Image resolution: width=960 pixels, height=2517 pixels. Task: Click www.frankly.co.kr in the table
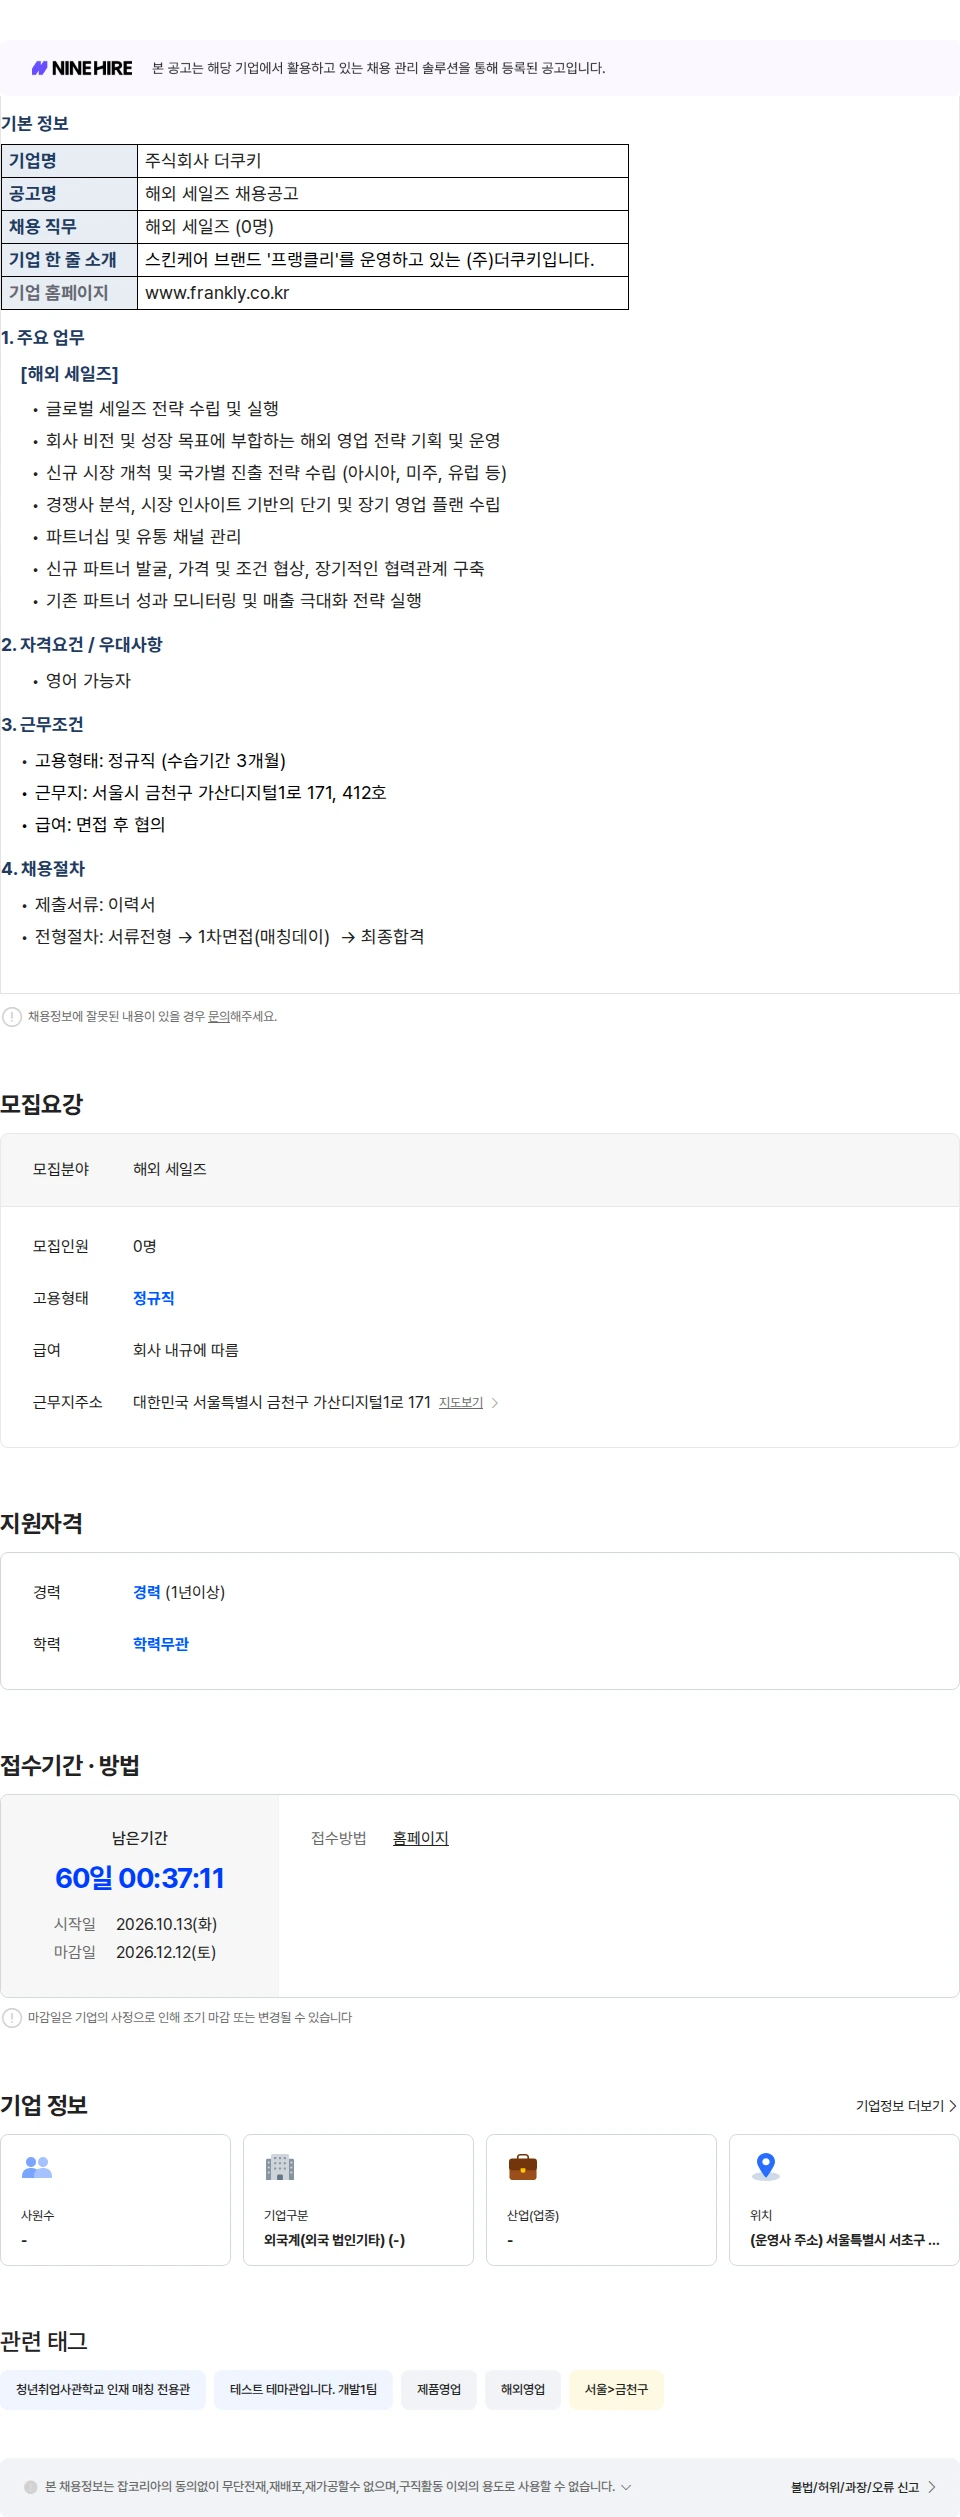(x=217, y=293)
